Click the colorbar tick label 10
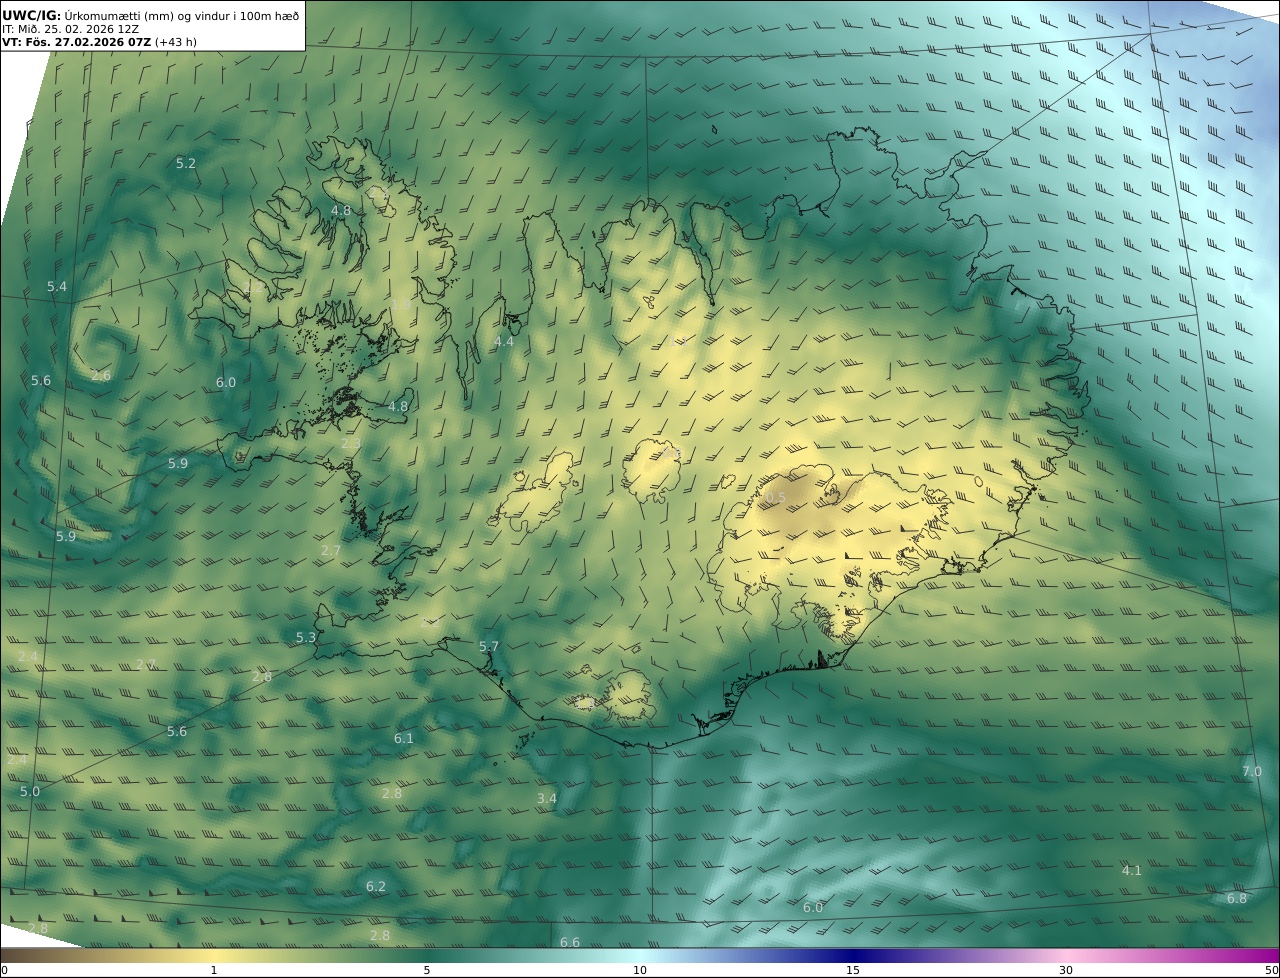 (640, 970)
